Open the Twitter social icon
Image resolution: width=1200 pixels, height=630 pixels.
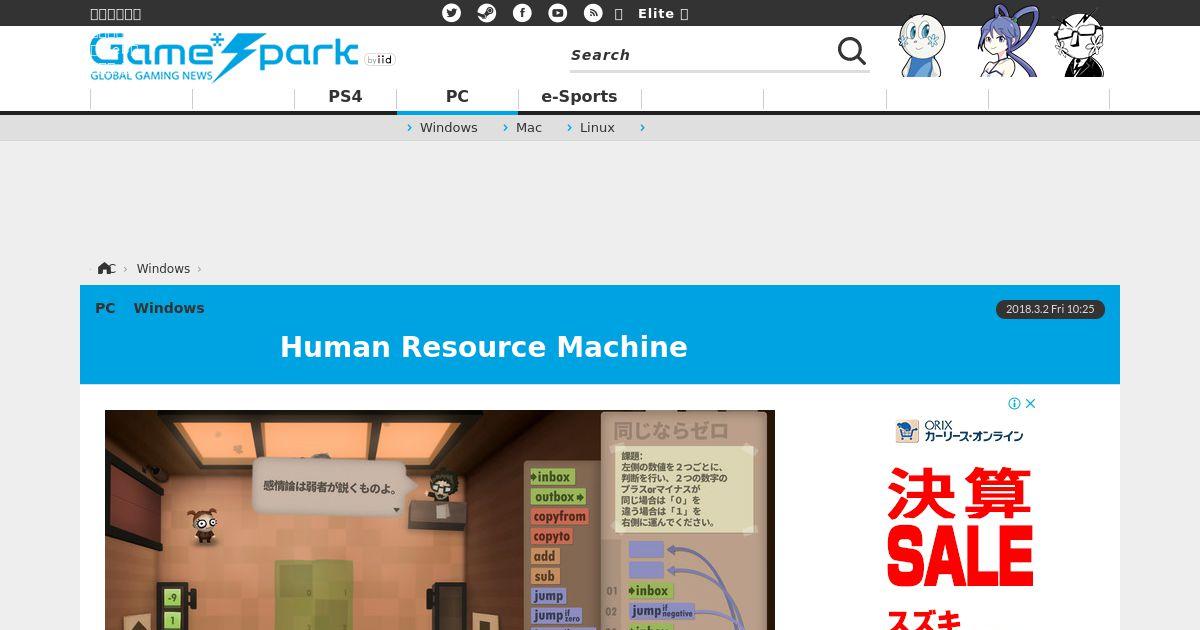point(452,13)
